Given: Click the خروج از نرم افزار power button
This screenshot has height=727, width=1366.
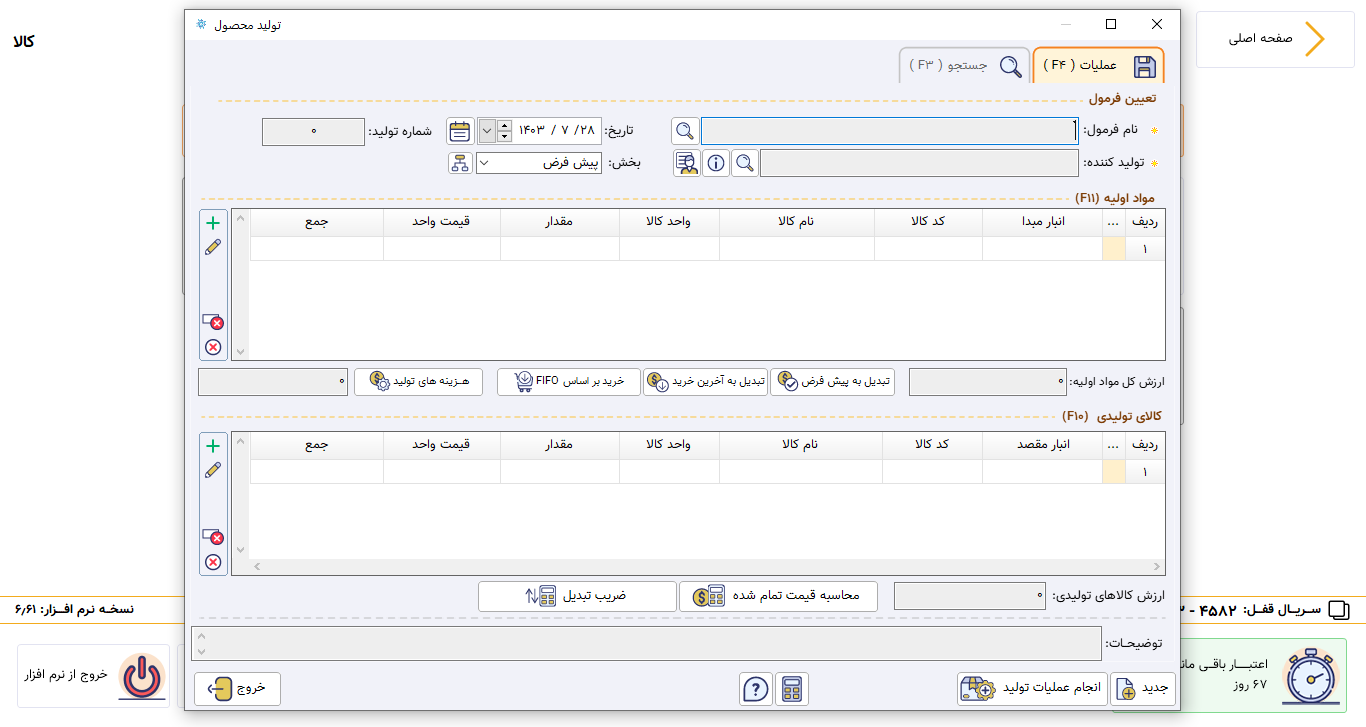Looking at the screenshot, I should coord(94,676).
